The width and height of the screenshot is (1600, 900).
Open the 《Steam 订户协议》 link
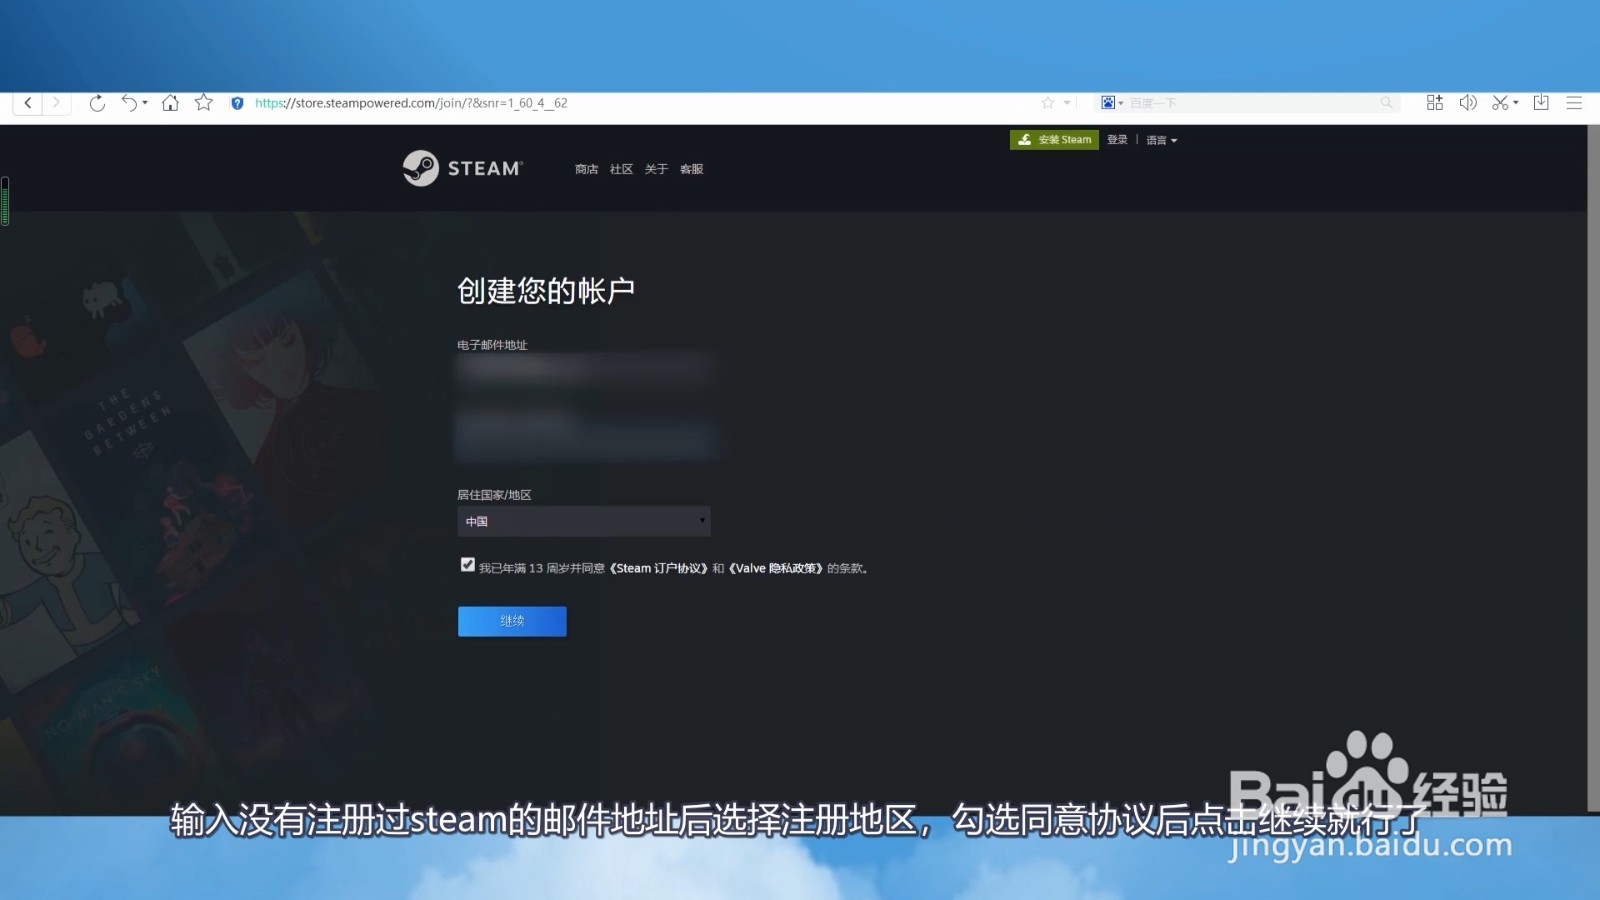click(659, 568)
